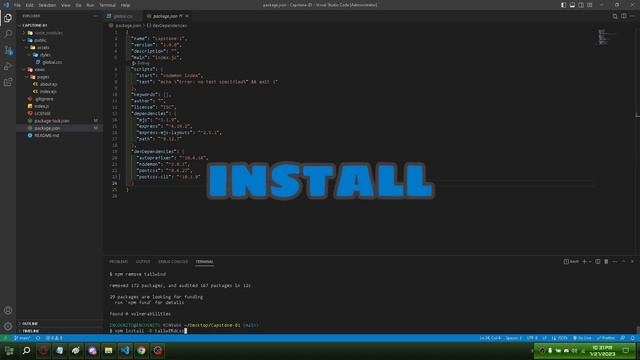Open the Source Control view
The image size is (640, 360).
click(8, 50)
